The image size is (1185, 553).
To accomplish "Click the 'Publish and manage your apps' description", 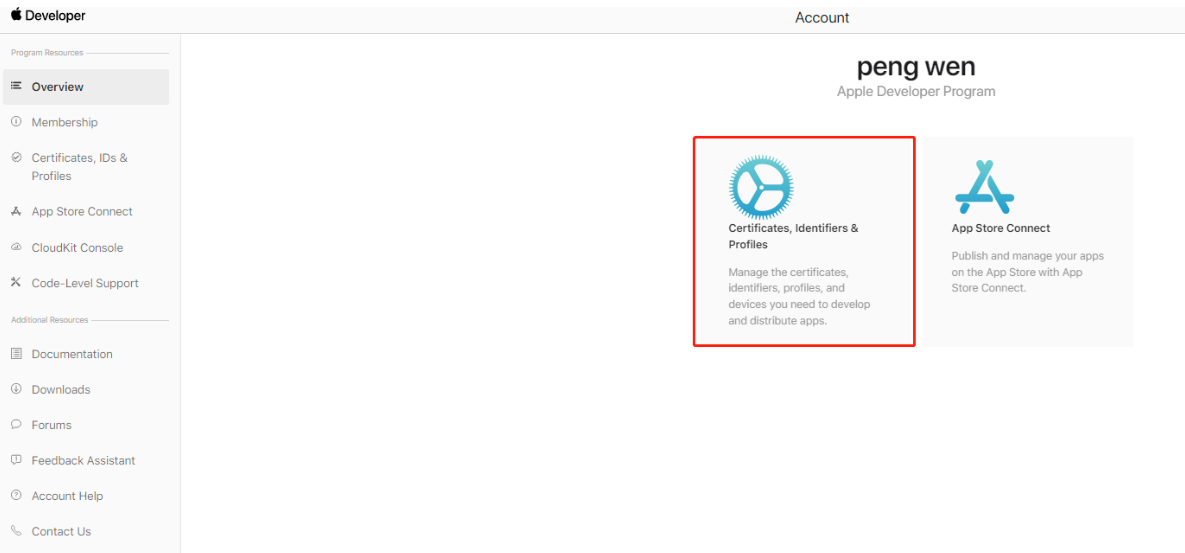I will (1028, 272).
